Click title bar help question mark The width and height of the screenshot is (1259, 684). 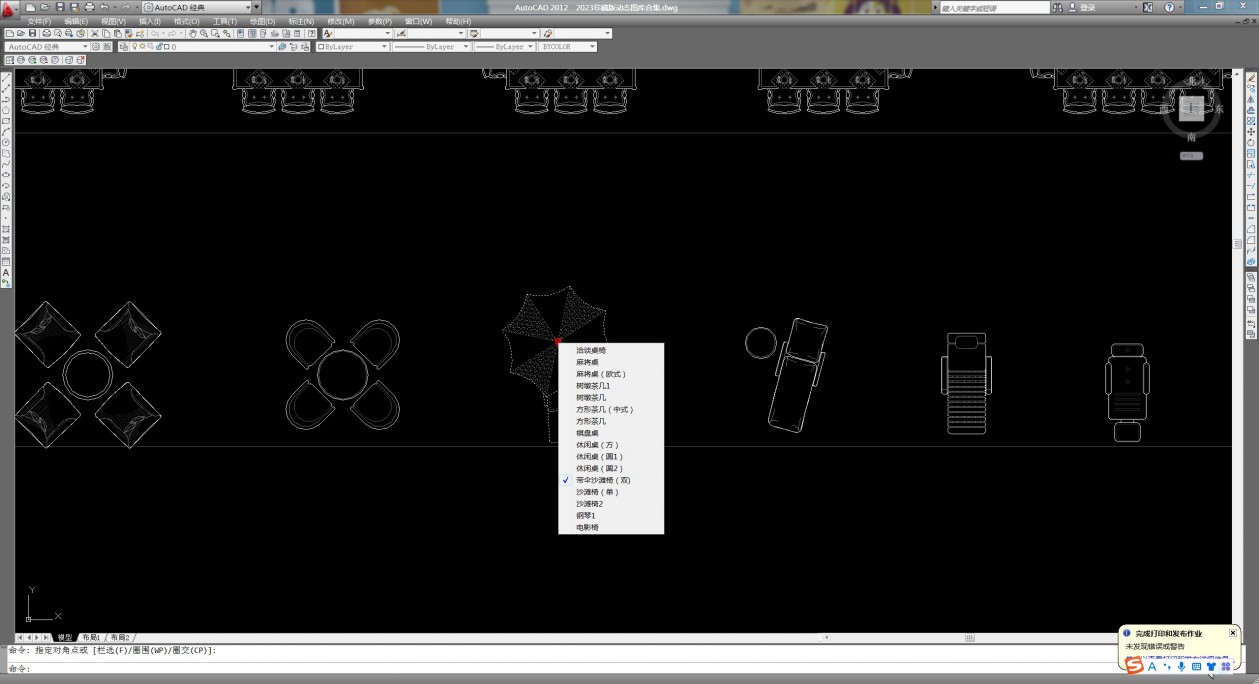(x=1167, y=7)
